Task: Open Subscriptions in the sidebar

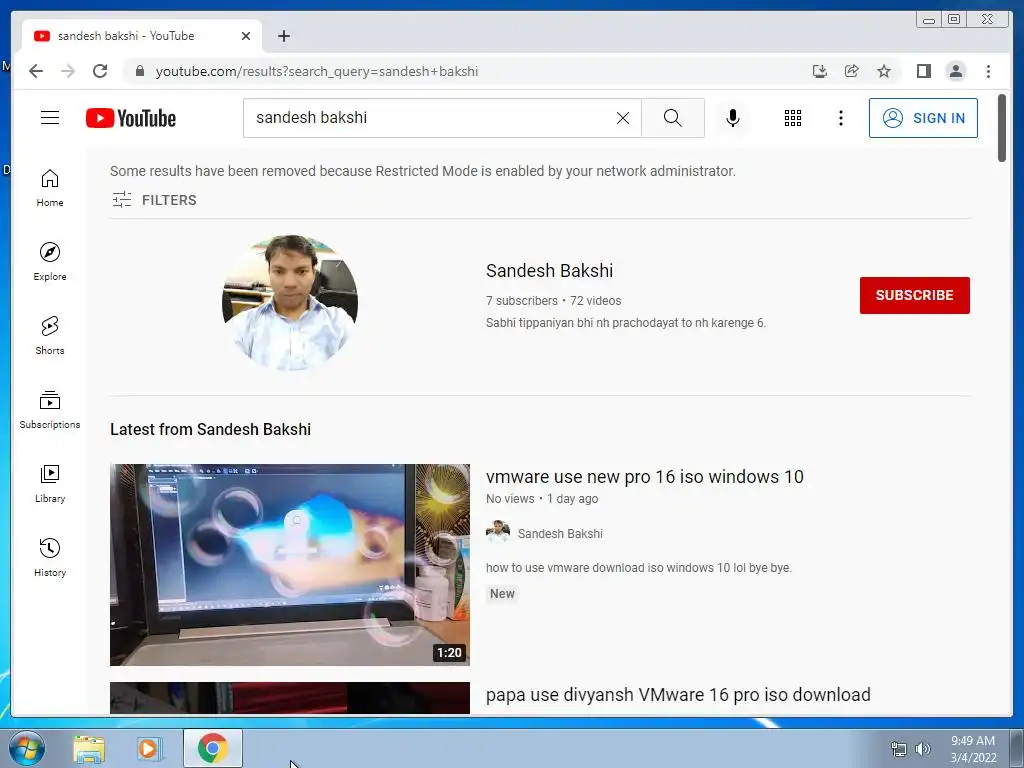Action: tap(50, 409)
